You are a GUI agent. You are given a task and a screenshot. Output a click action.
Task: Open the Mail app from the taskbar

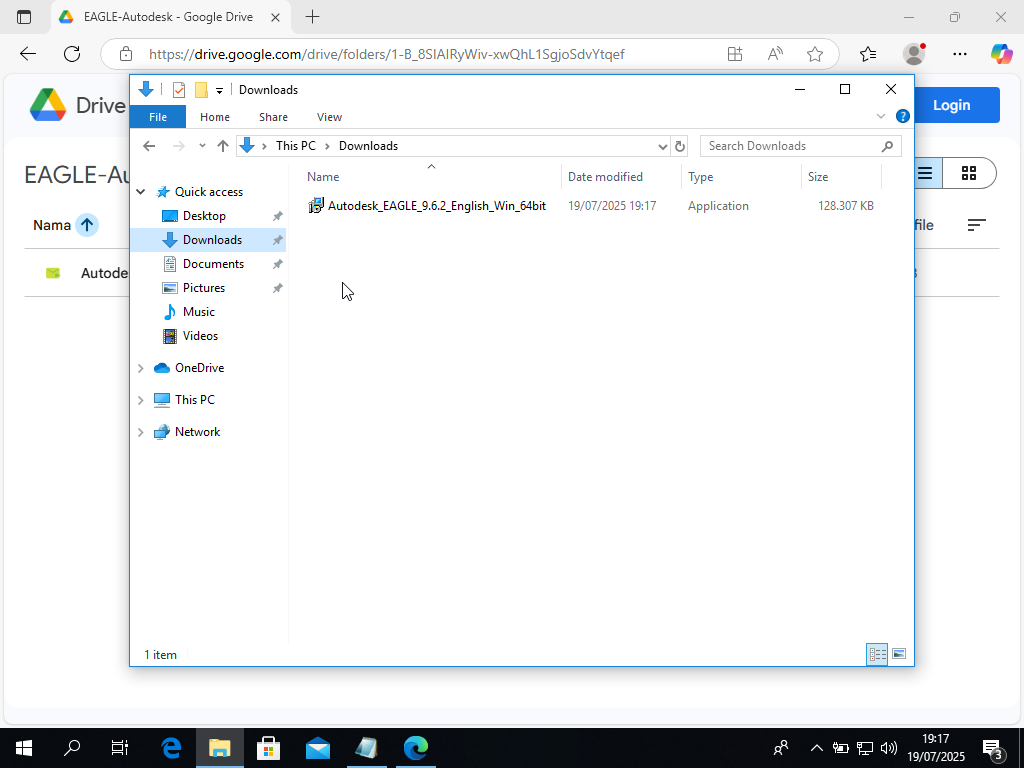317,748
